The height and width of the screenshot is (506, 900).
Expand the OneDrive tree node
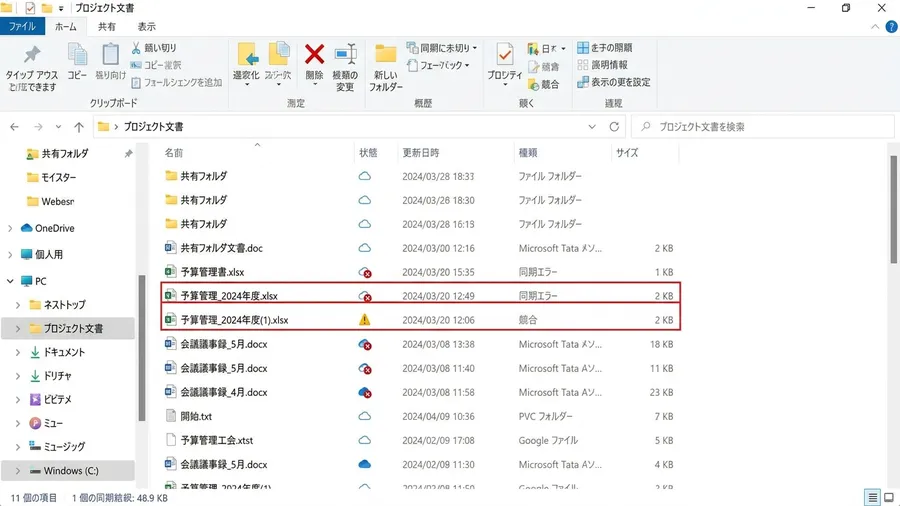pyautogui.click(x=10, y=228)
